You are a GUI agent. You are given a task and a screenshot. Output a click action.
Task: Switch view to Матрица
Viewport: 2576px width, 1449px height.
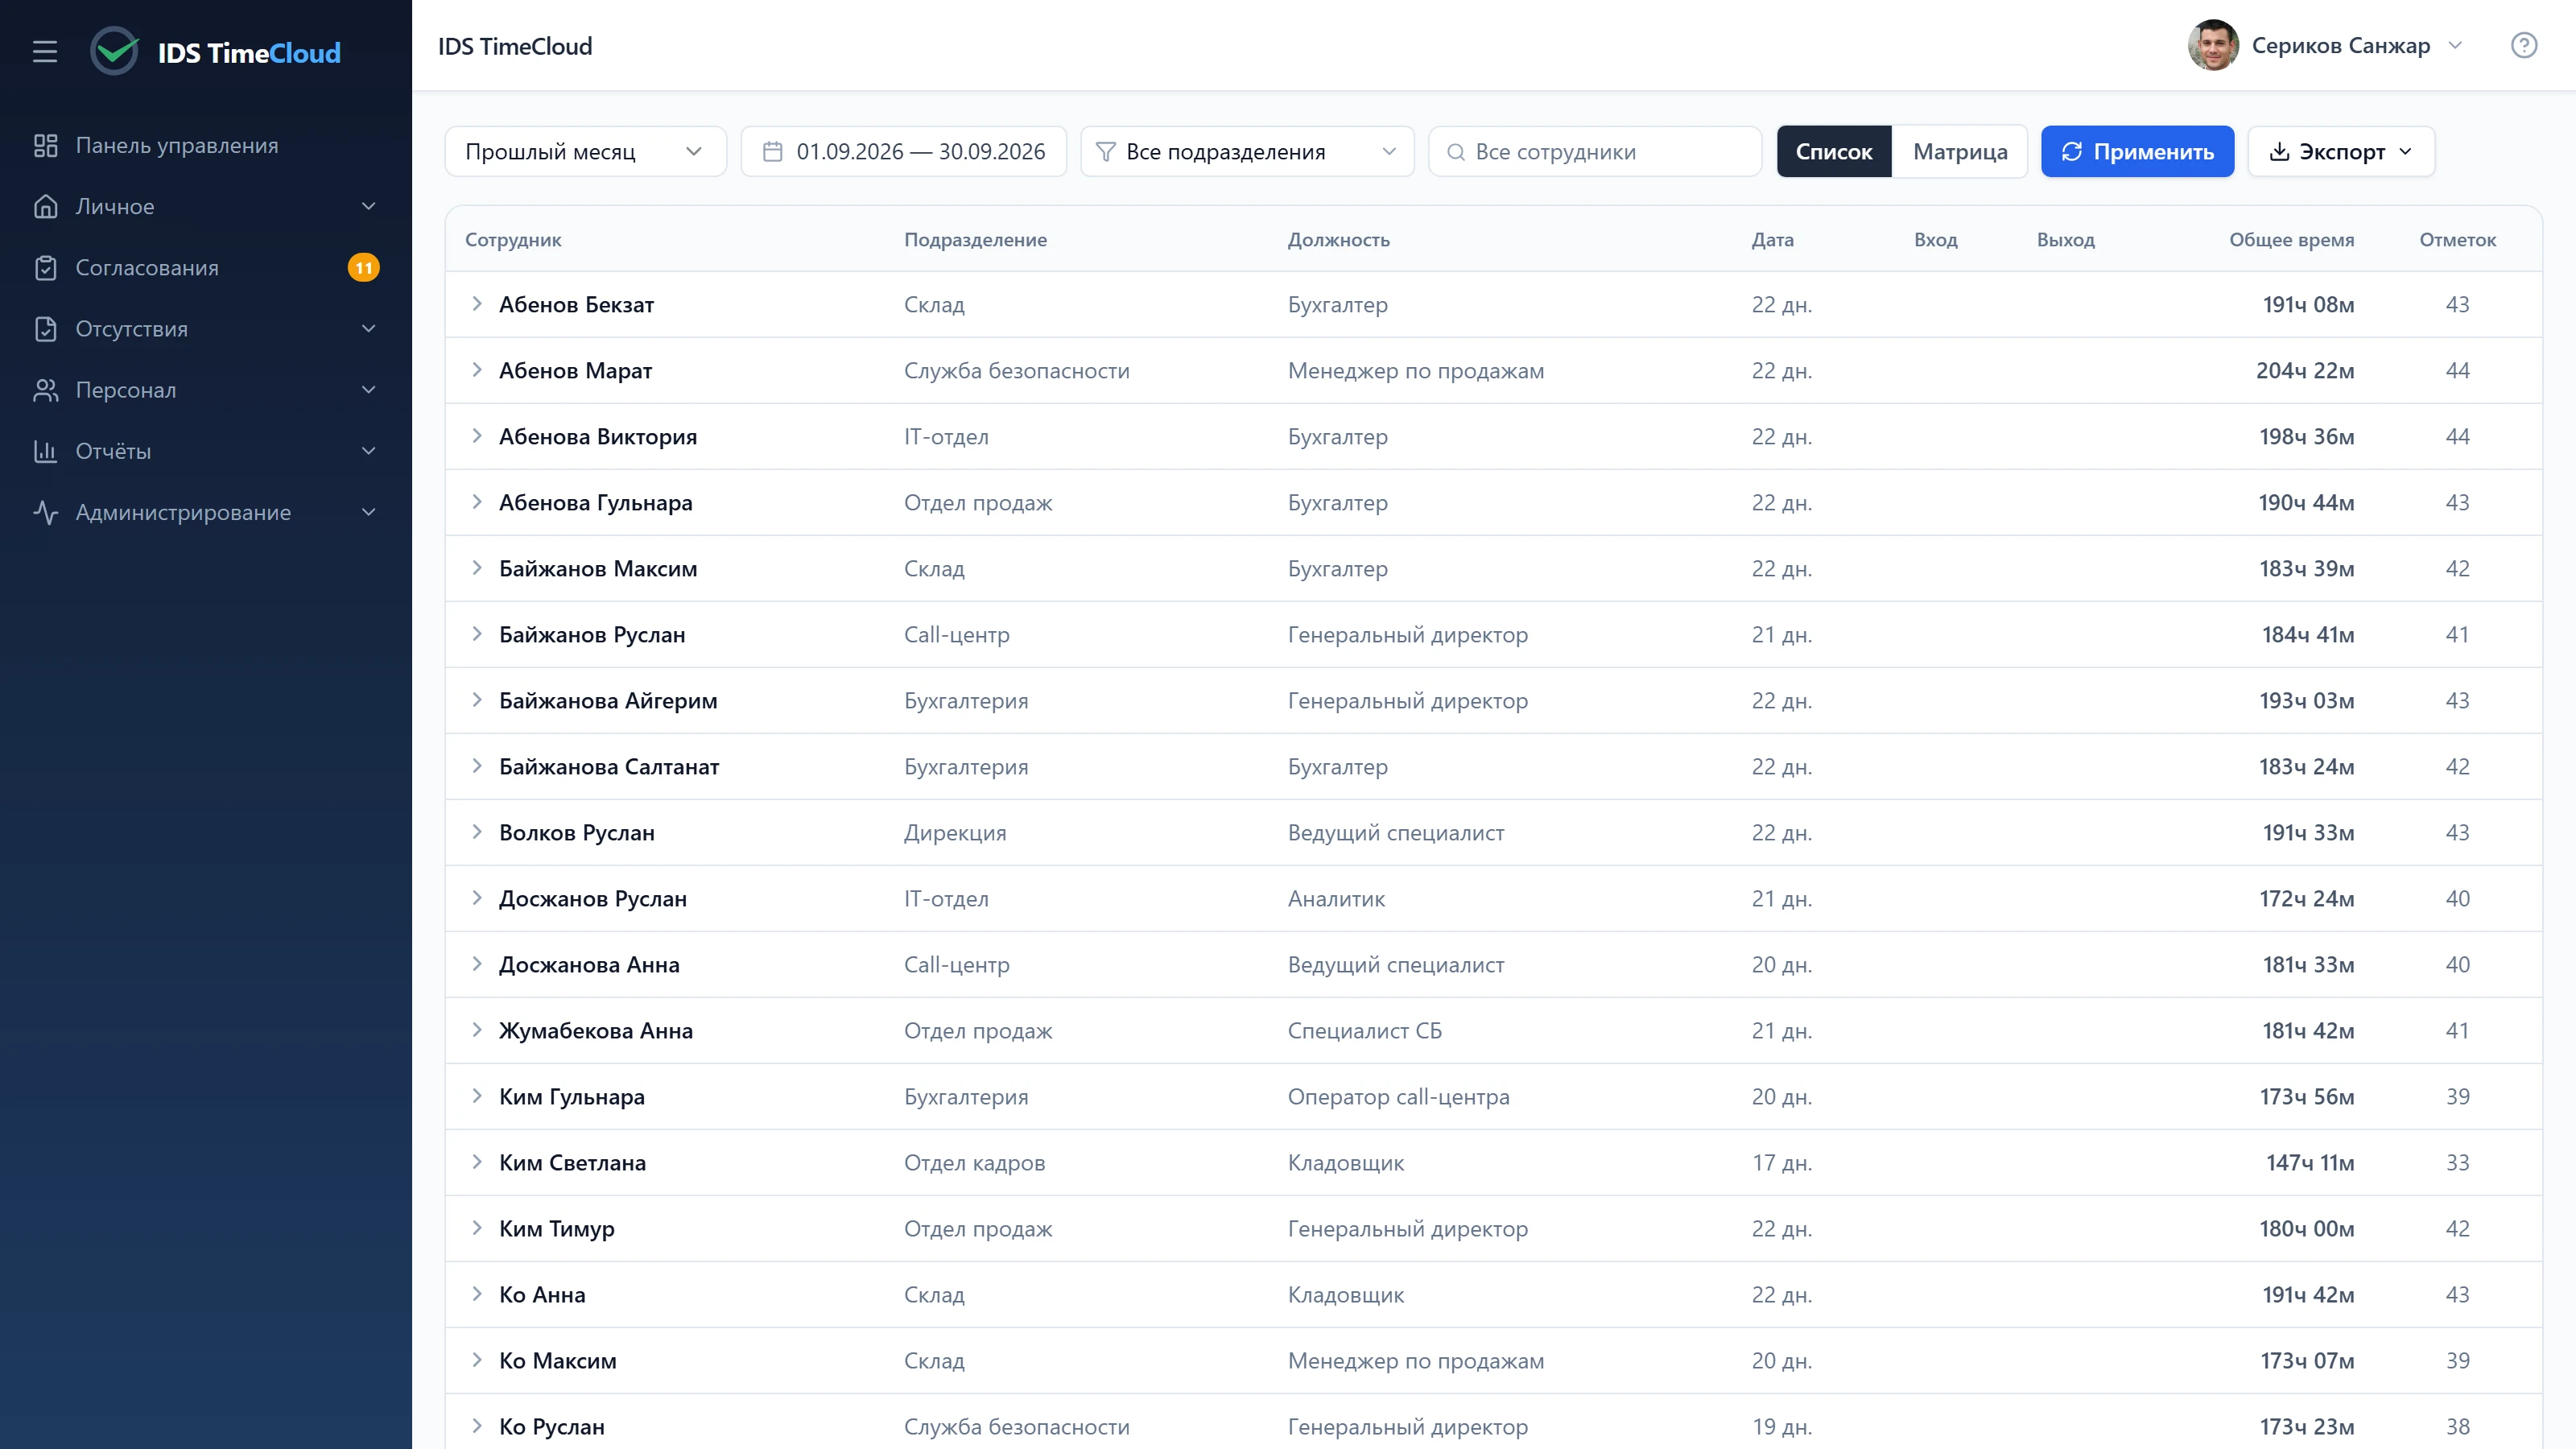click(1960, 152)
